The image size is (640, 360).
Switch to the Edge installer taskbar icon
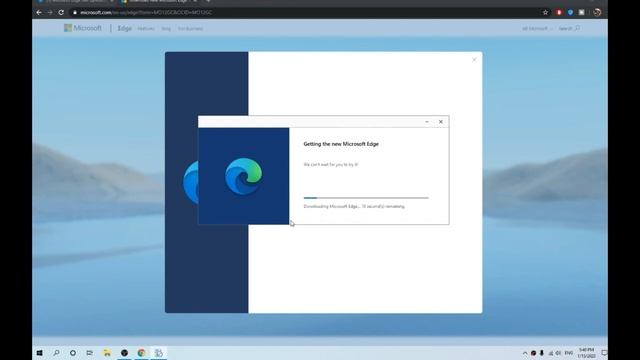click(159, 353)
